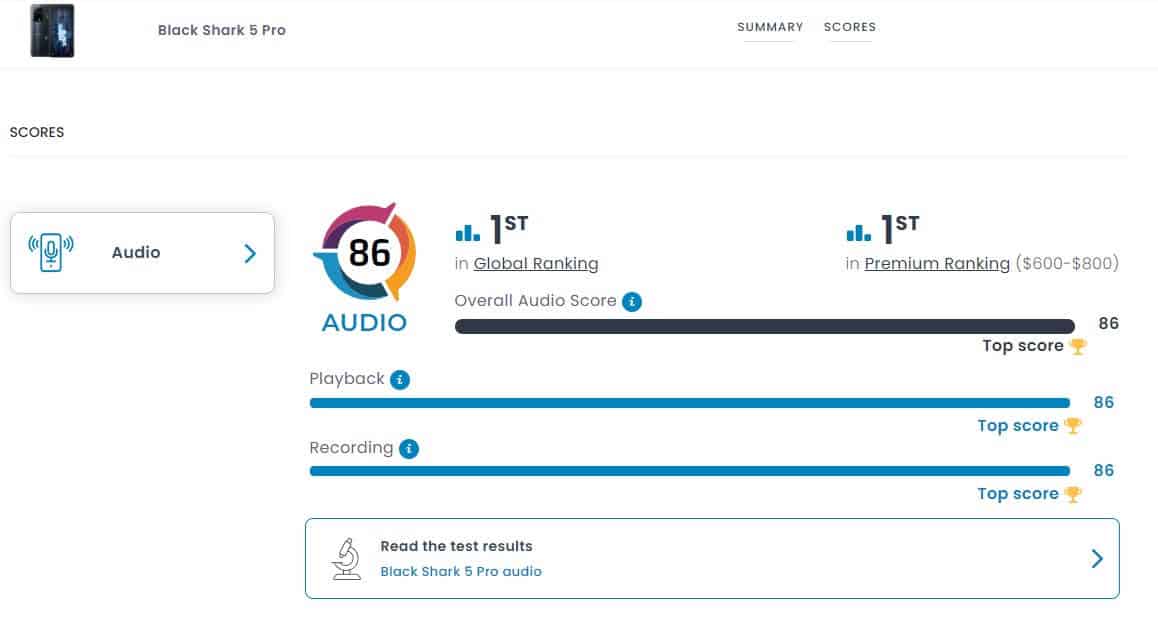This screenshot has width=1158, height=634.
Task: Open the Black Shark 5 Pro audio link
Action: tap(461, 571)
